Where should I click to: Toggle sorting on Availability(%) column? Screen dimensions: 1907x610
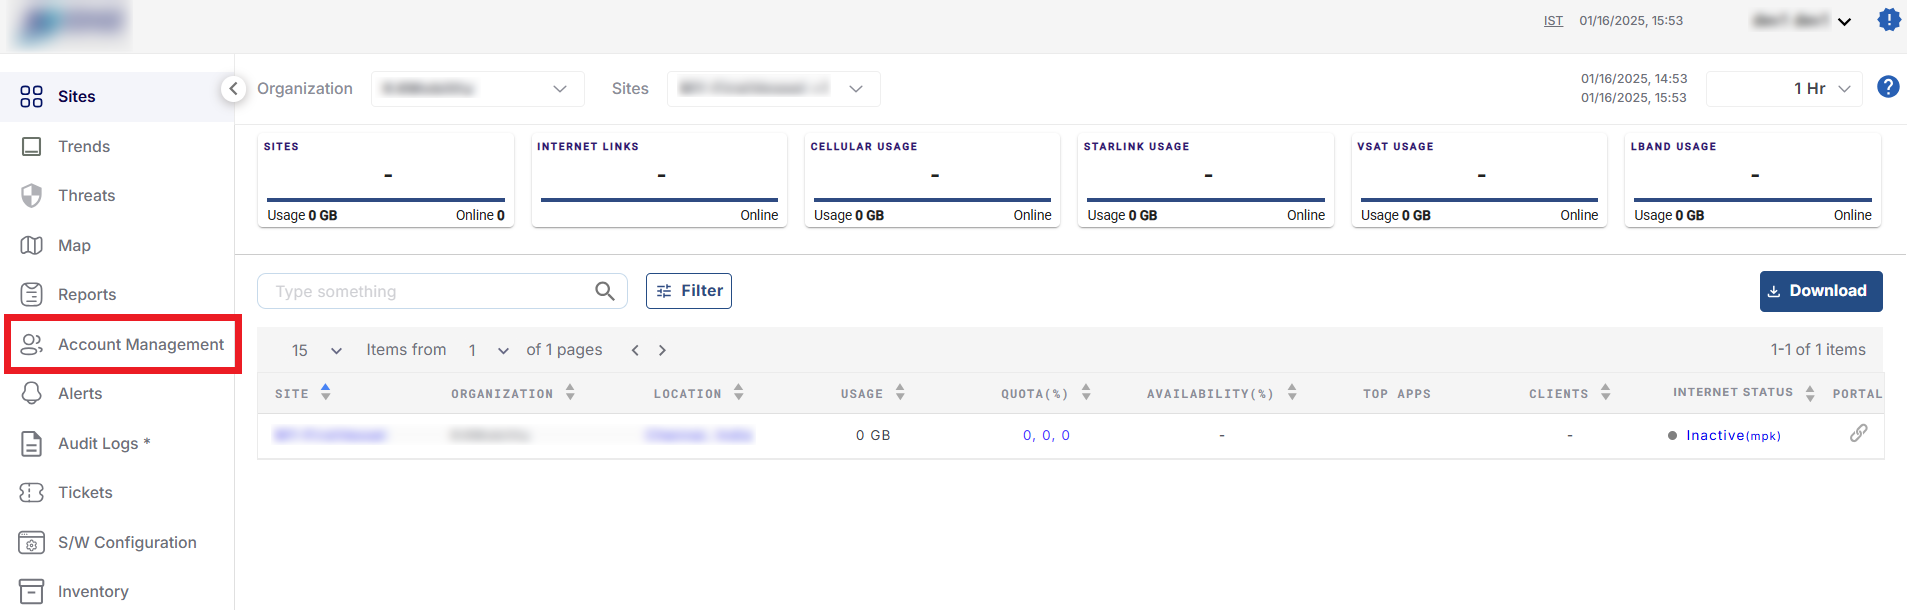(x=1292, y=393)
